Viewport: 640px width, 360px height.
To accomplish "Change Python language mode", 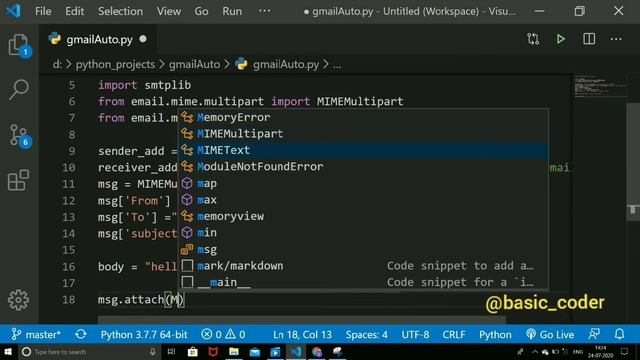I will tap(495, 334).
